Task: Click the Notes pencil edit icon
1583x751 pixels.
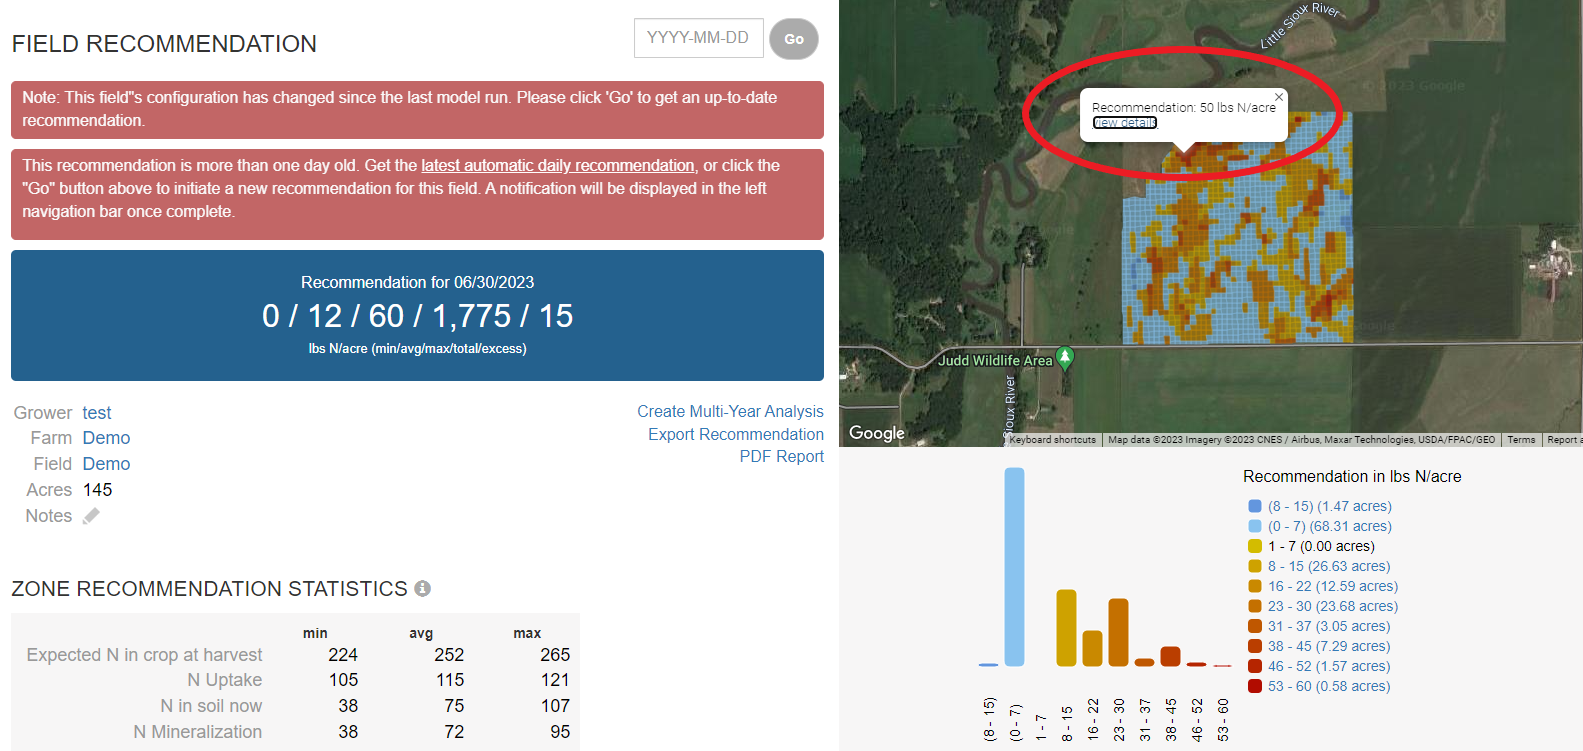Action: 91,516
